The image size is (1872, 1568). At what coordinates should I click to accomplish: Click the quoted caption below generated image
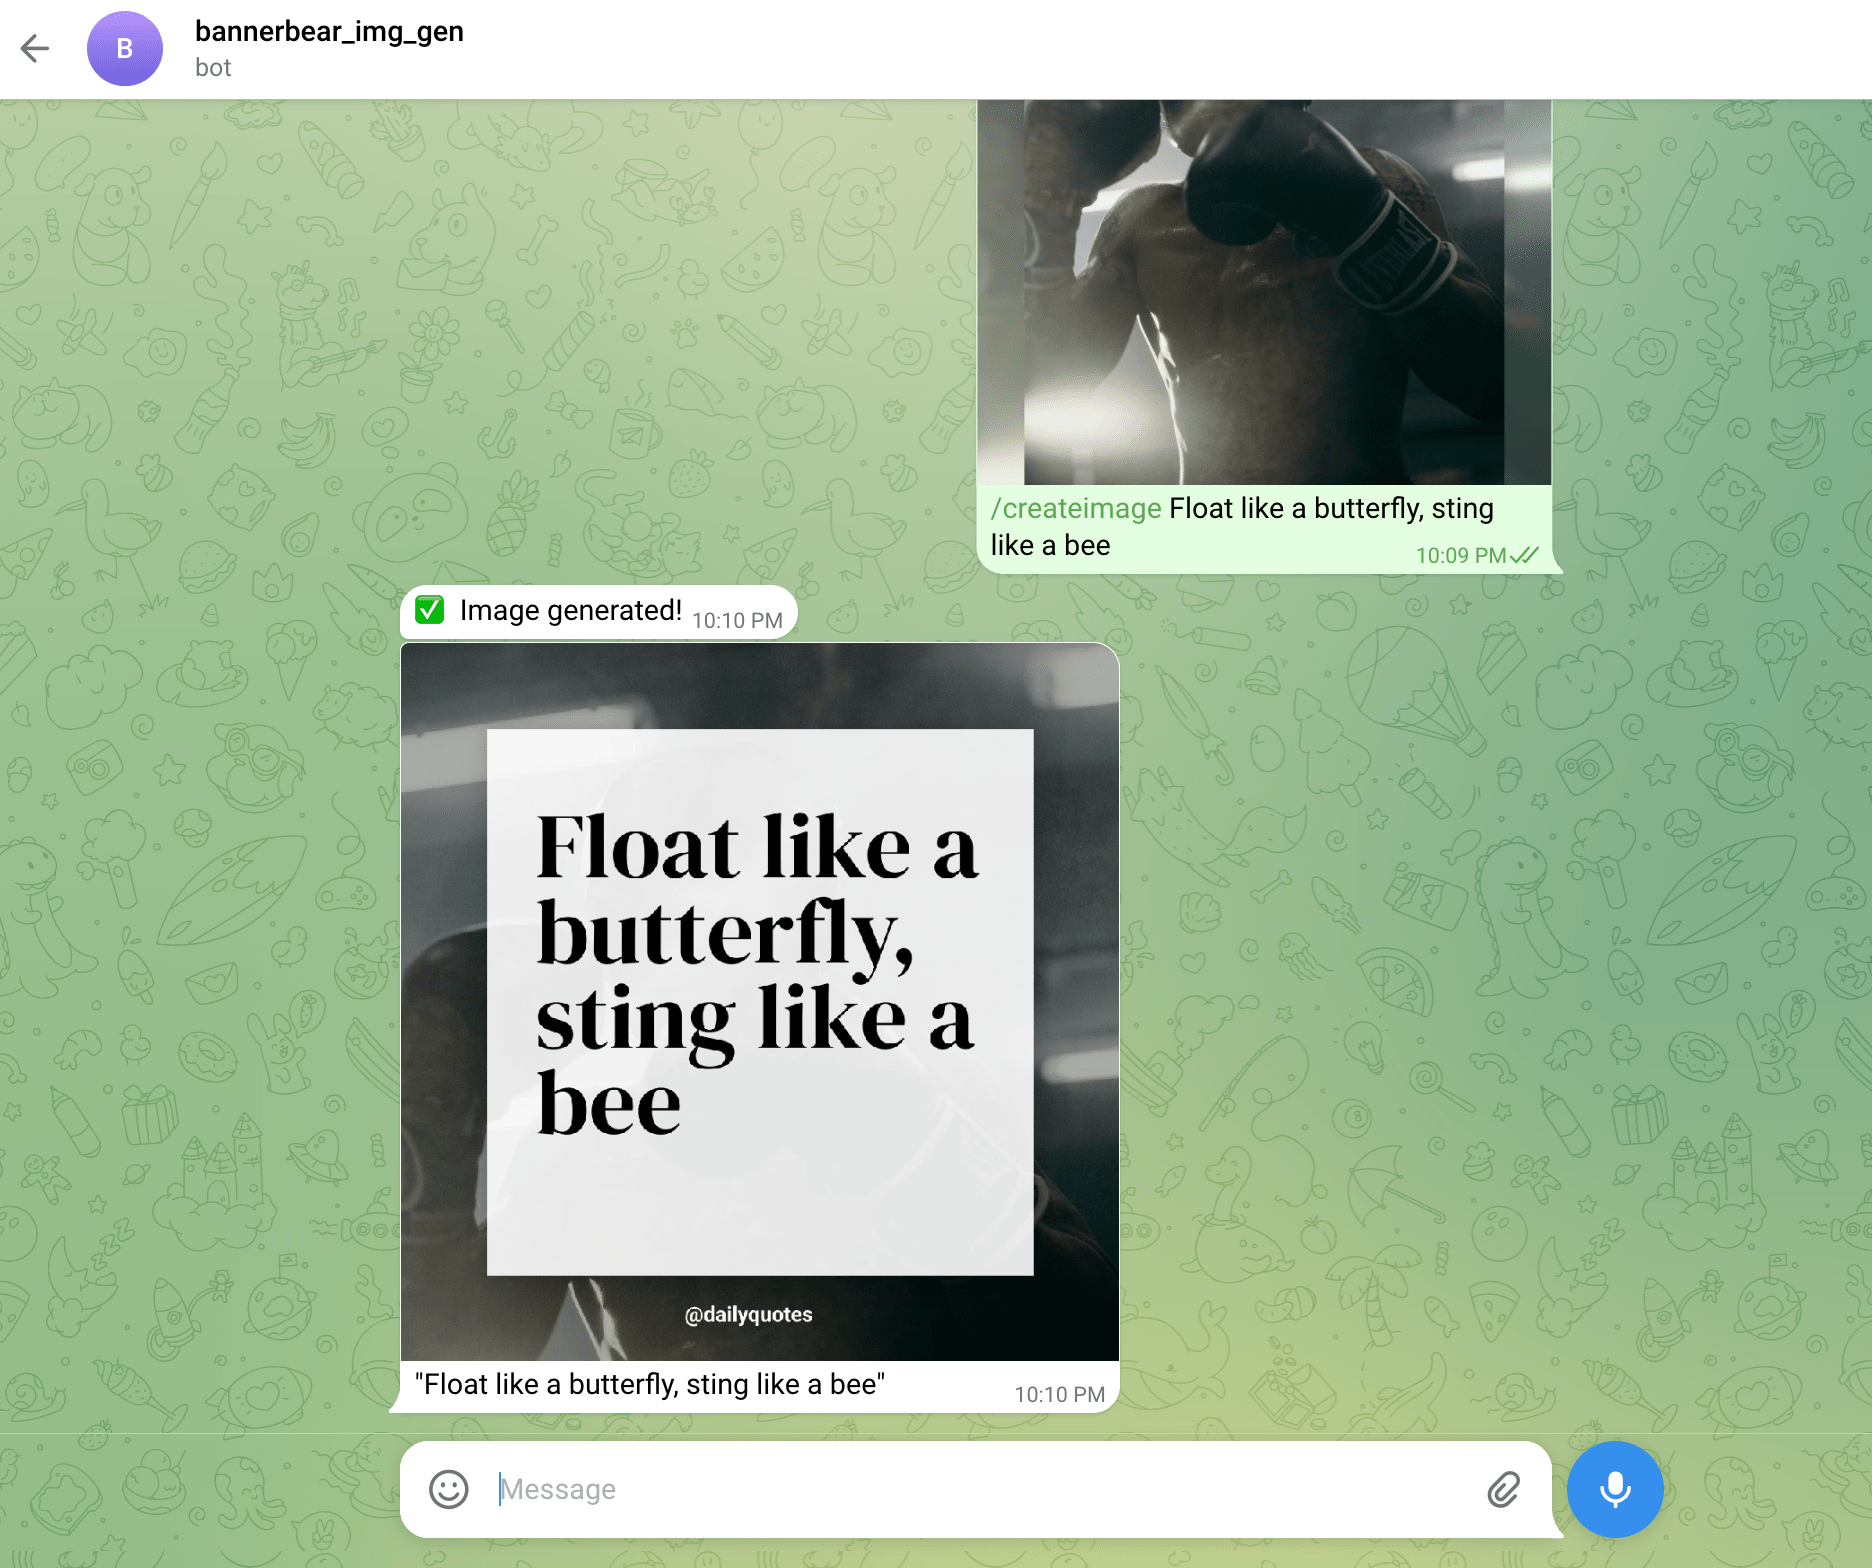(x=650, y=1384)
